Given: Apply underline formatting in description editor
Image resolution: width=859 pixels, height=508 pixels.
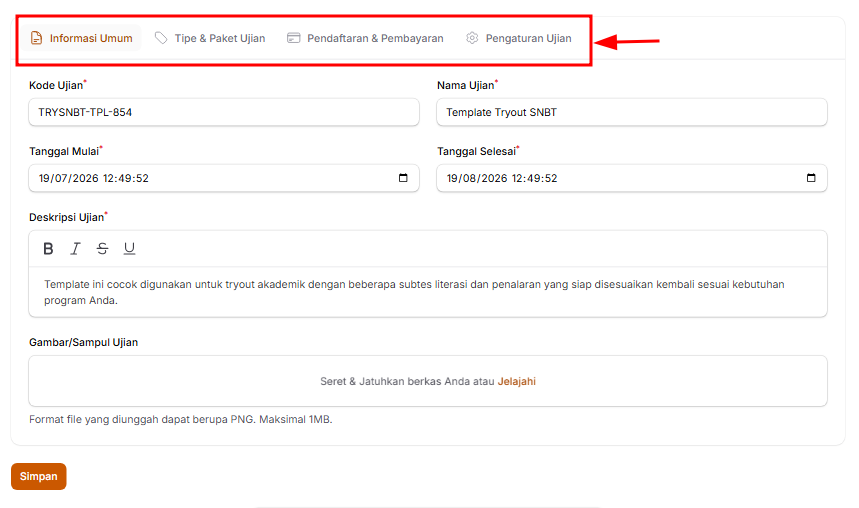Looking at the screenshot, I should point(129,249).
